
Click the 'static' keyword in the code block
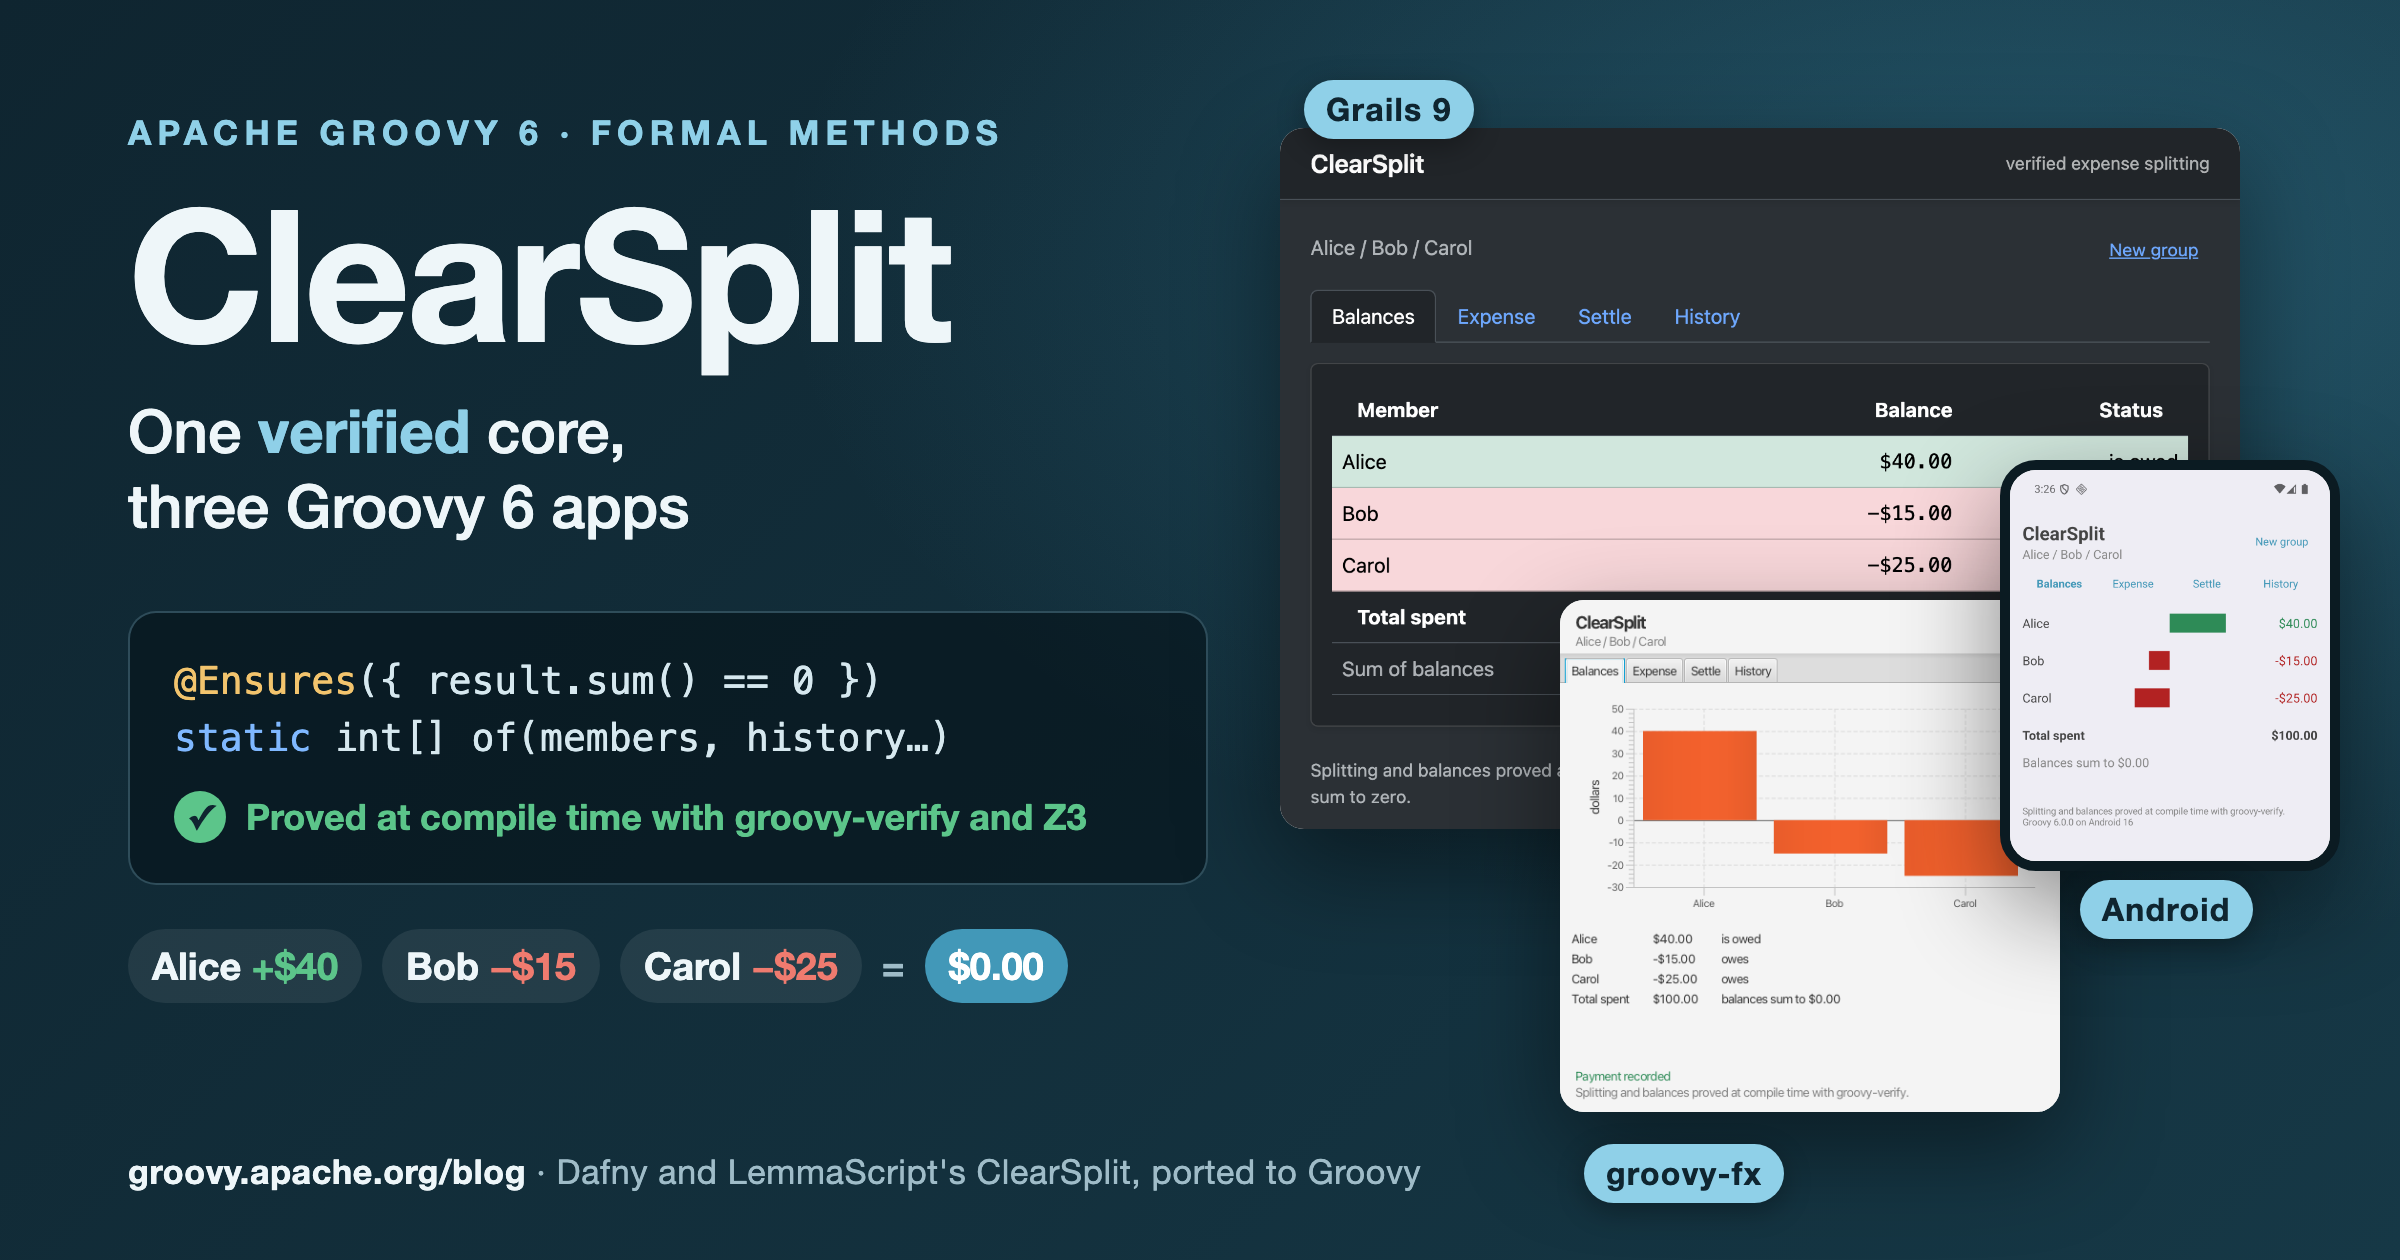(242, 738)
